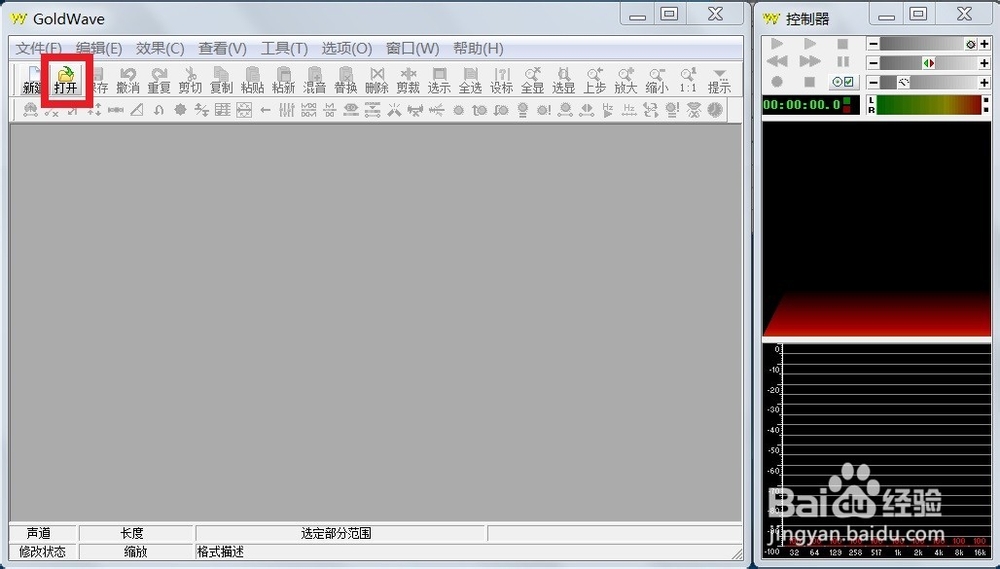Click the 声道 status bar cell
The height and width of the screenshot is (569, 1000).
[43, 533]
